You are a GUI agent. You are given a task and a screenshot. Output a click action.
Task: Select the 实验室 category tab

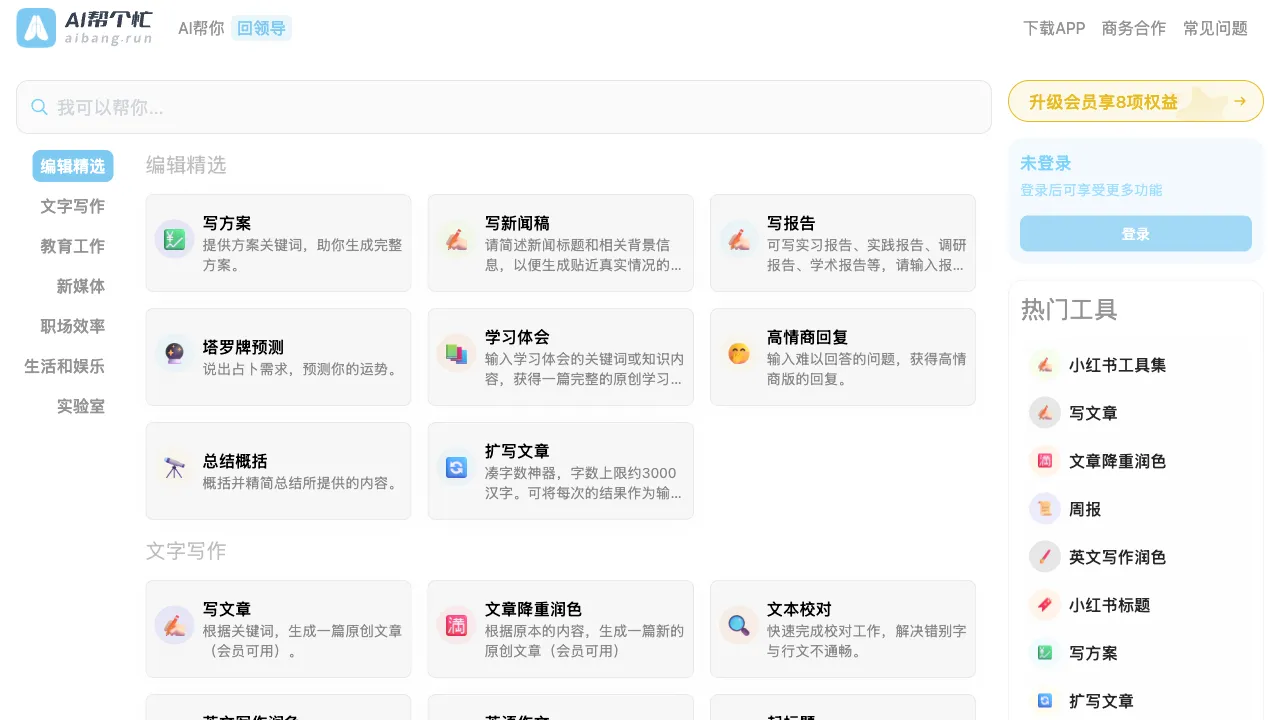[x=81, y=406]
